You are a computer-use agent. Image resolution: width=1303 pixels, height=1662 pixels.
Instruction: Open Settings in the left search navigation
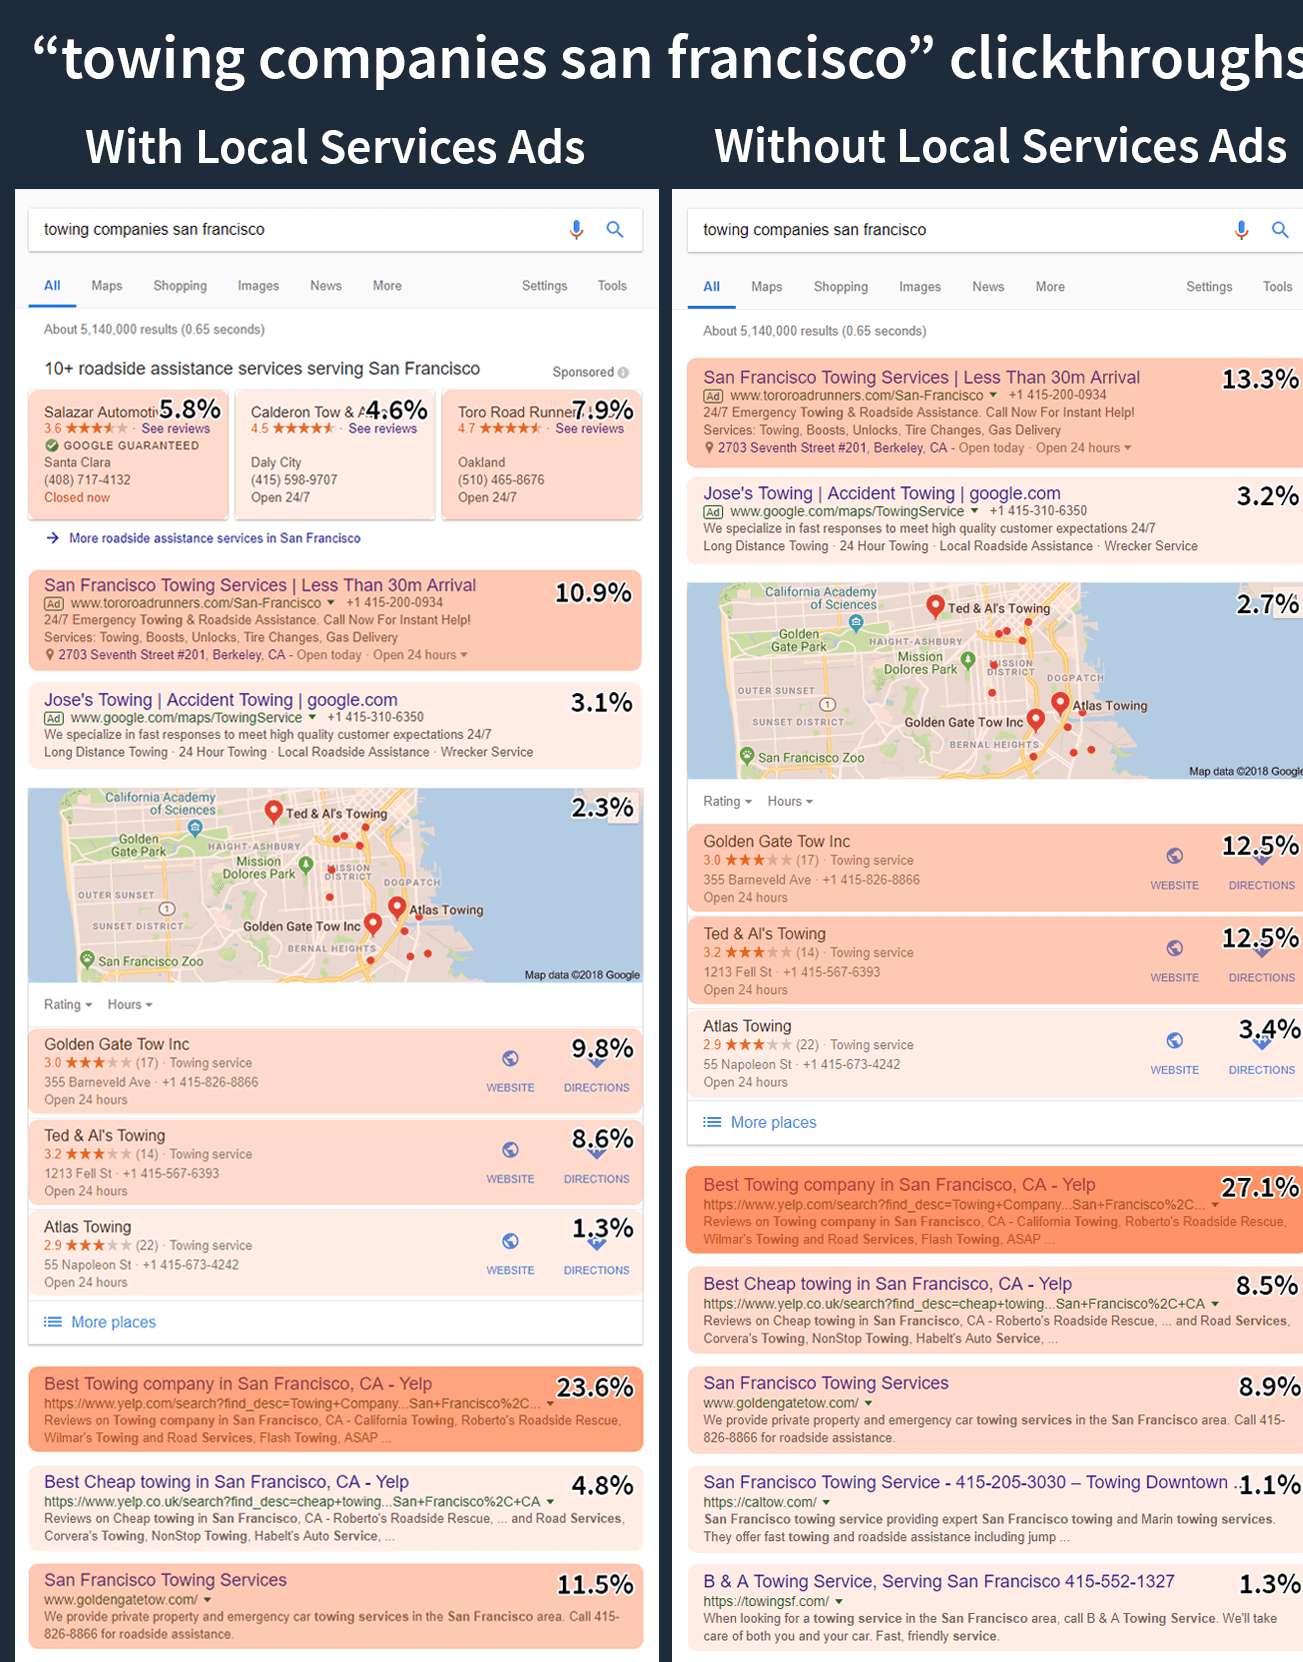click(544, 286)
